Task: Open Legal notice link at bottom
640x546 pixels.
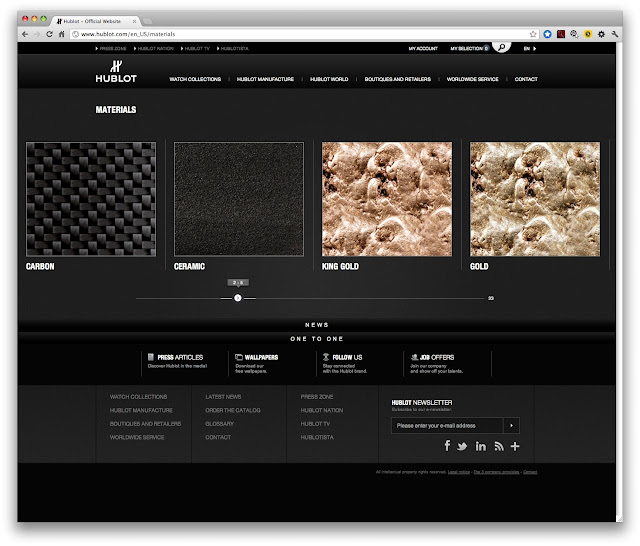Action: pyautogui.click(x=459, y=472)
